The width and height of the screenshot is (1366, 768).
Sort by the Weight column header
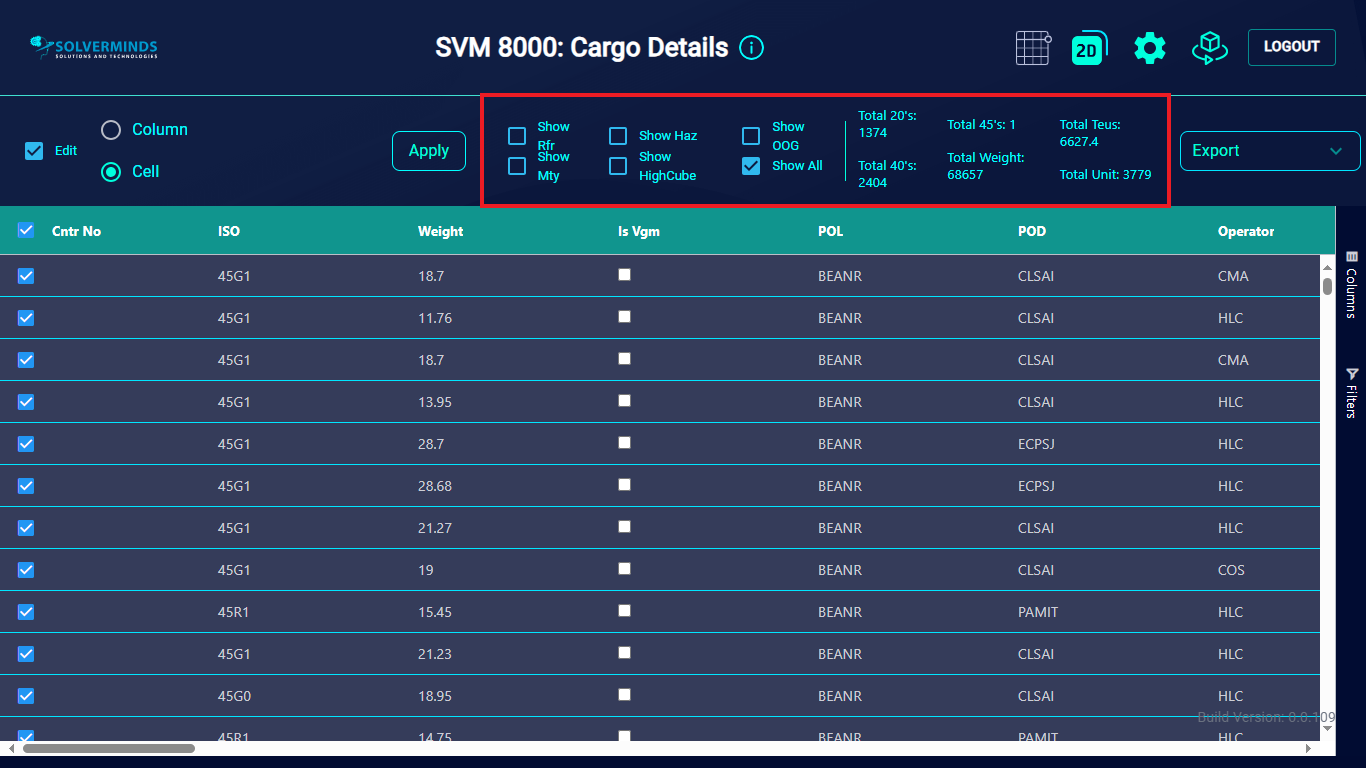[440, 231]
